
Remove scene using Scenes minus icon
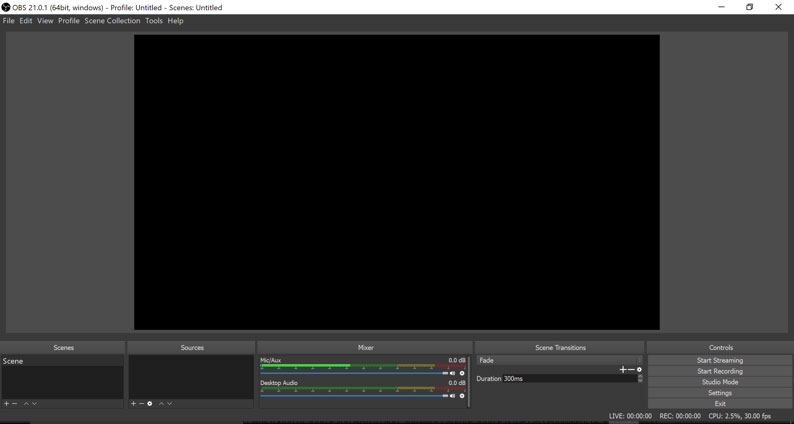[15, 404]
